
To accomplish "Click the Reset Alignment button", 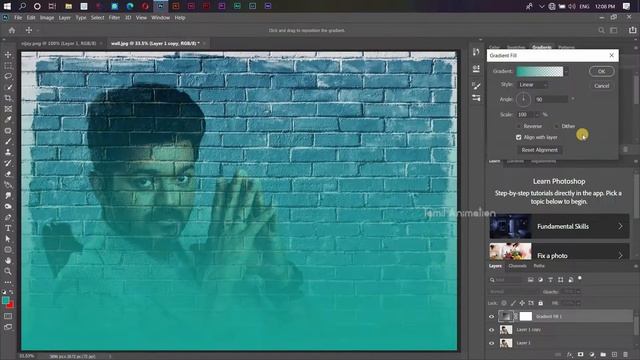I will coord(540,150).
